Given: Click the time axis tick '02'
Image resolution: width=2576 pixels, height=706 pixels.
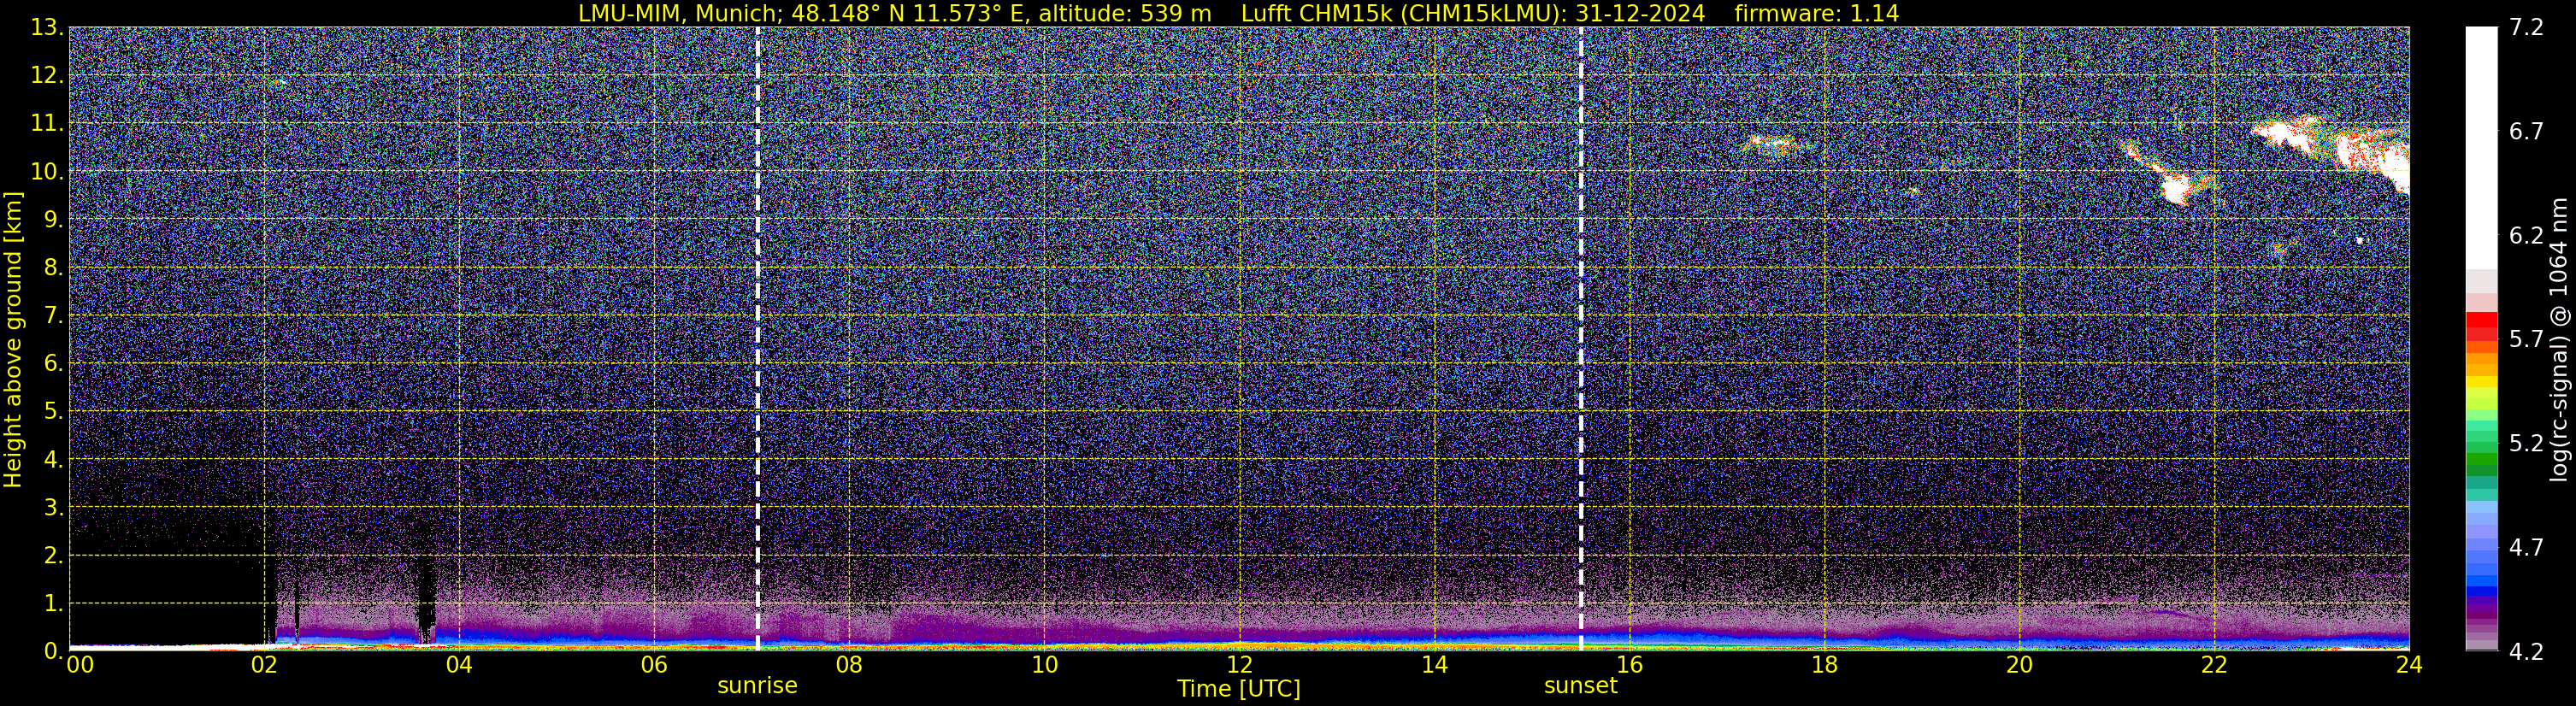Looking at the screenshot, I should 264,665.
